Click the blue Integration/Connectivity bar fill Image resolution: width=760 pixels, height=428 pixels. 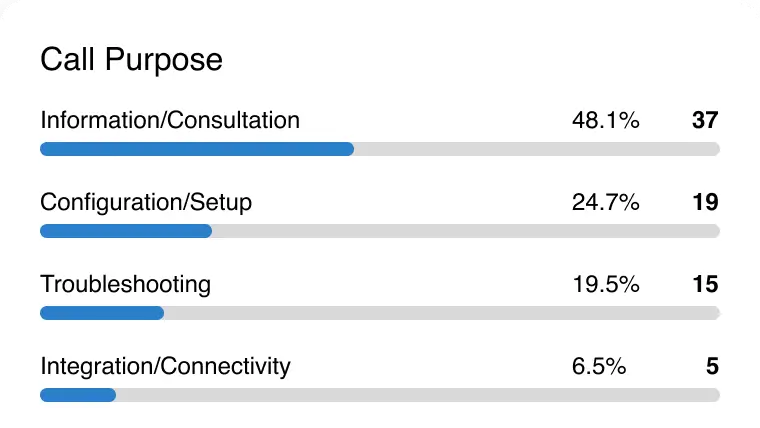tap(78, 395)
